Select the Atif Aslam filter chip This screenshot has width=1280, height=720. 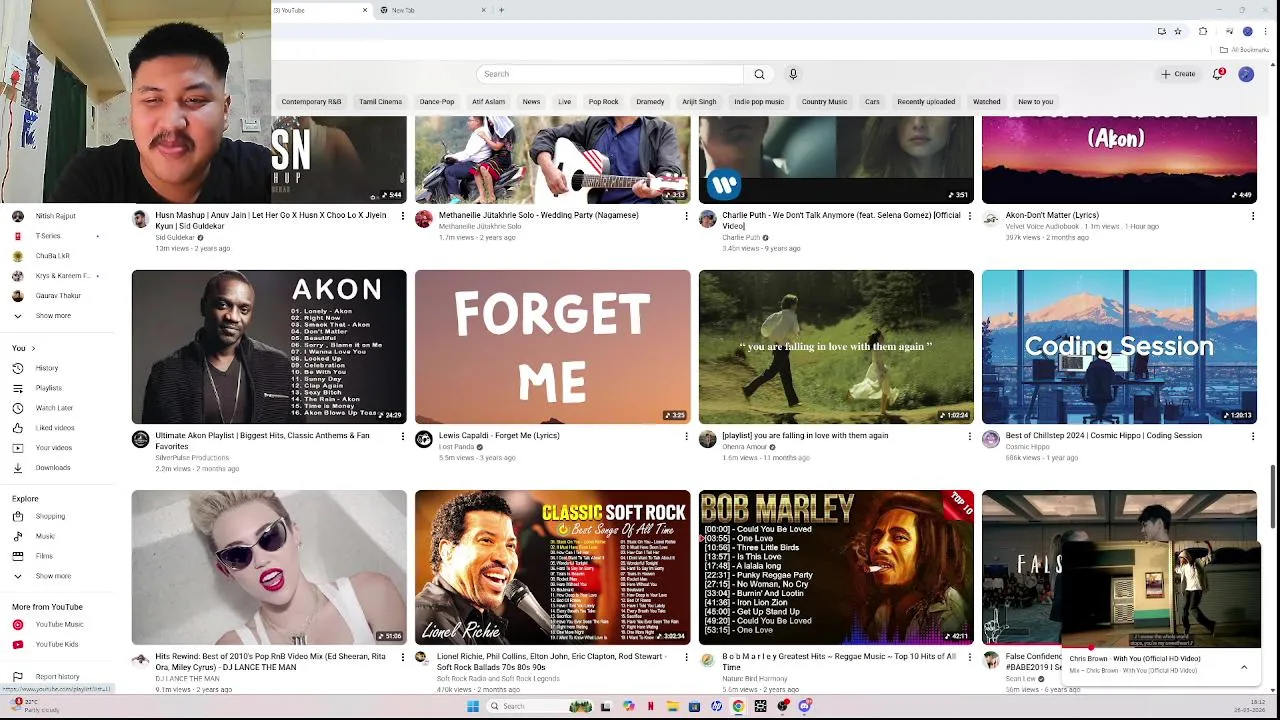click(488, 102)
